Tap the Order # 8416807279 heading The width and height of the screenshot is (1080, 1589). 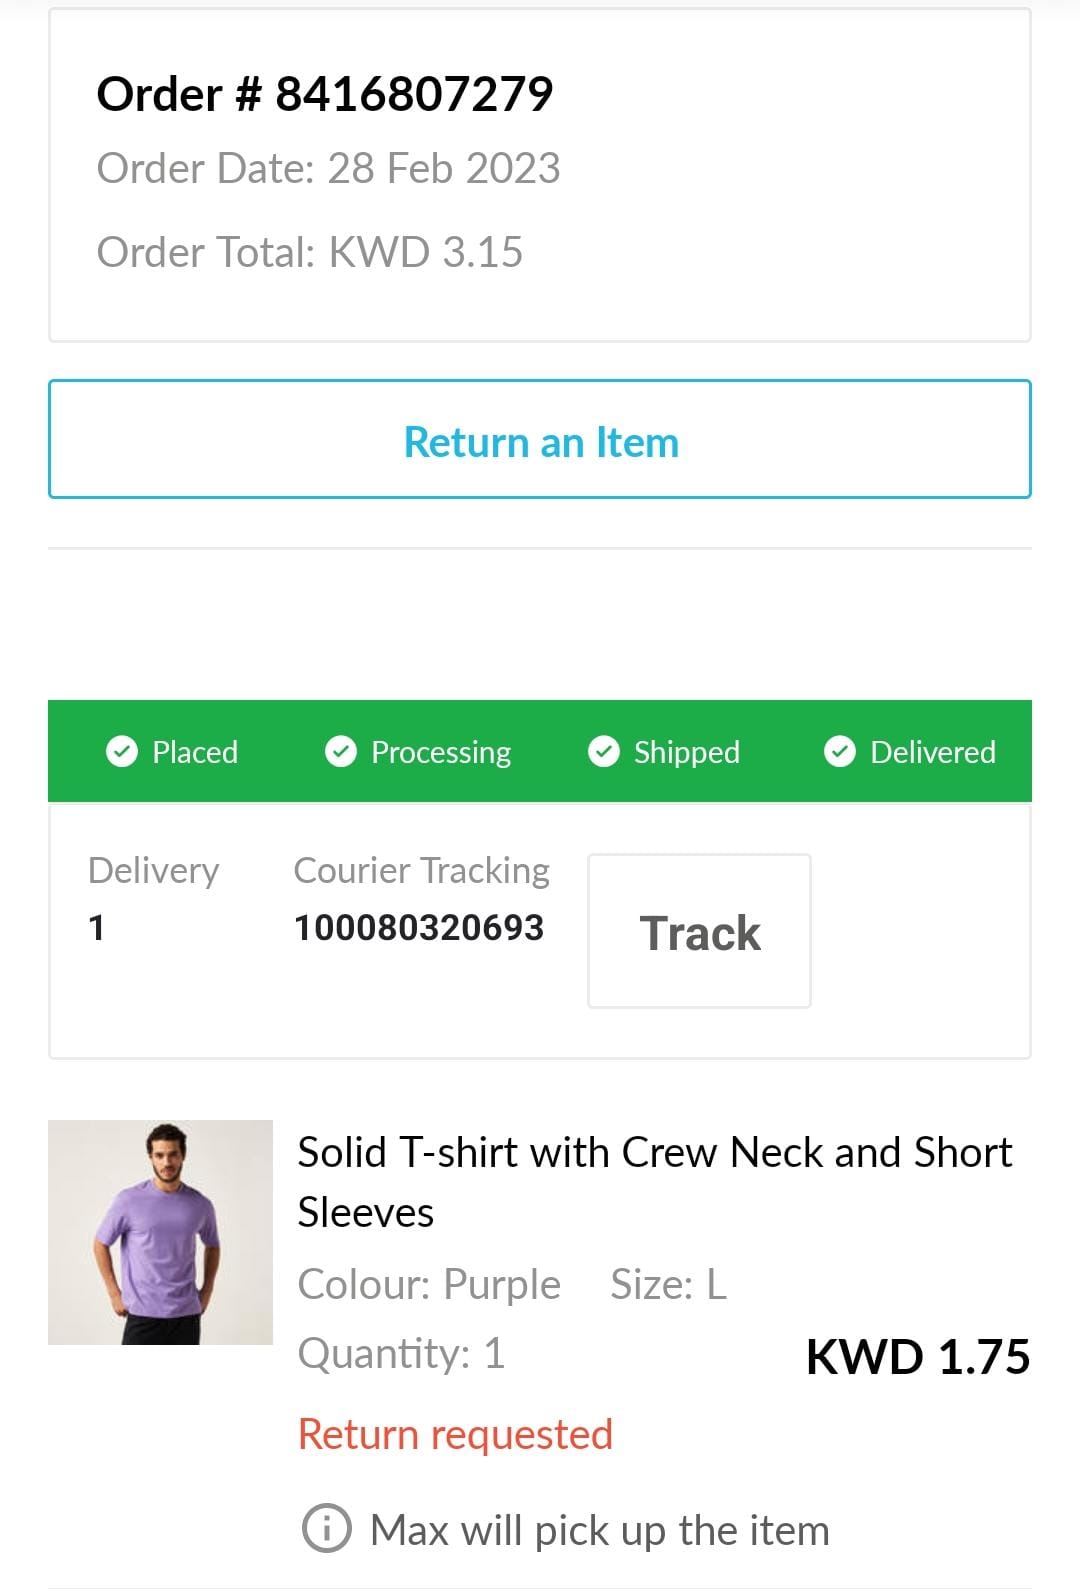[x=325, y=95]
